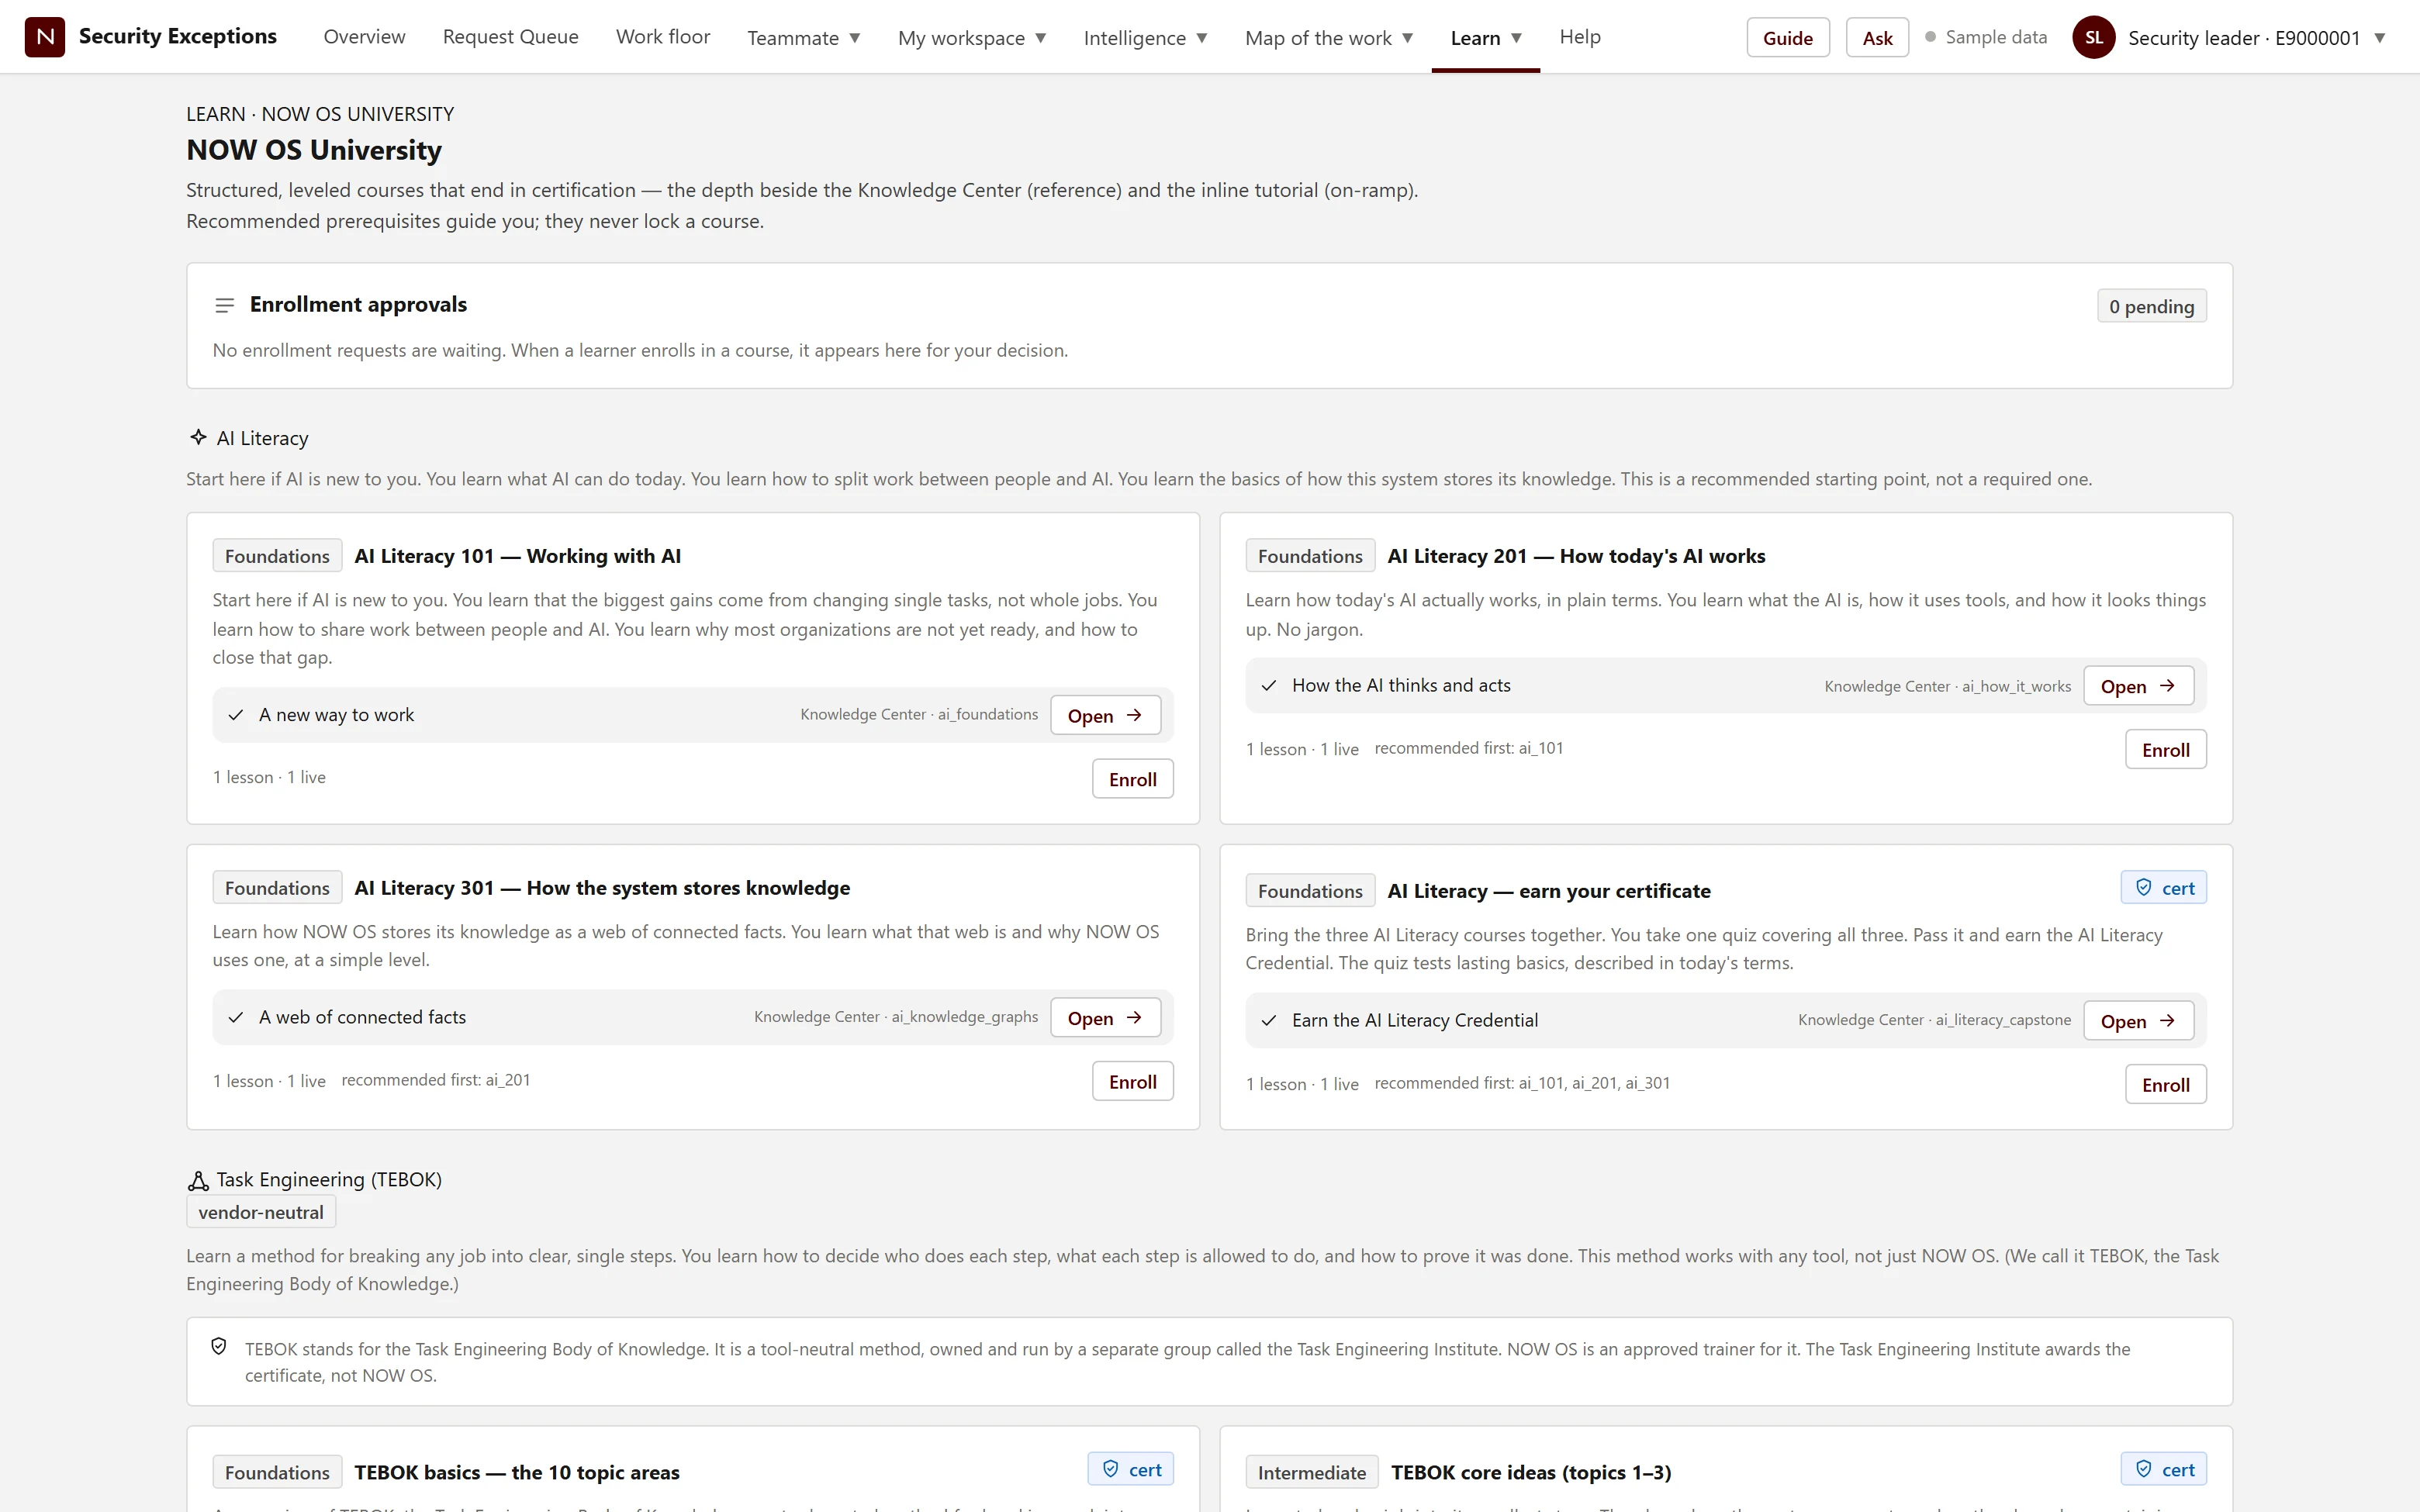Click the checkmark beside 'A web of connected facts'
Image resolution: width=2420 pixels, height=1512 pixels.
pos(236,1018)
